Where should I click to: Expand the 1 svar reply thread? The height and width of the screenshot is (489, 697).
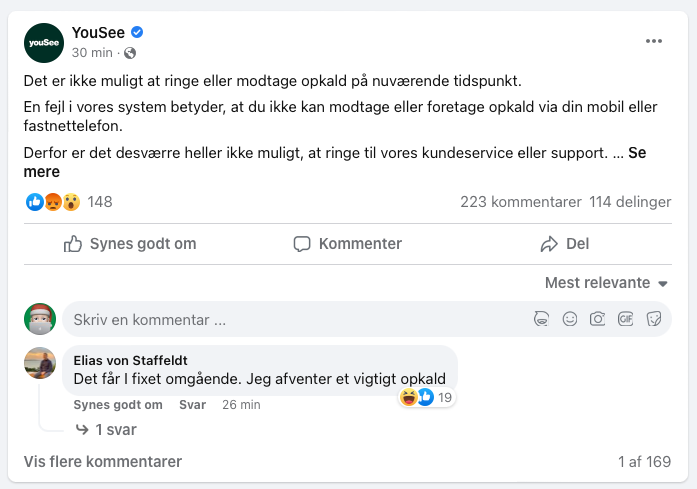pos(106,430)
